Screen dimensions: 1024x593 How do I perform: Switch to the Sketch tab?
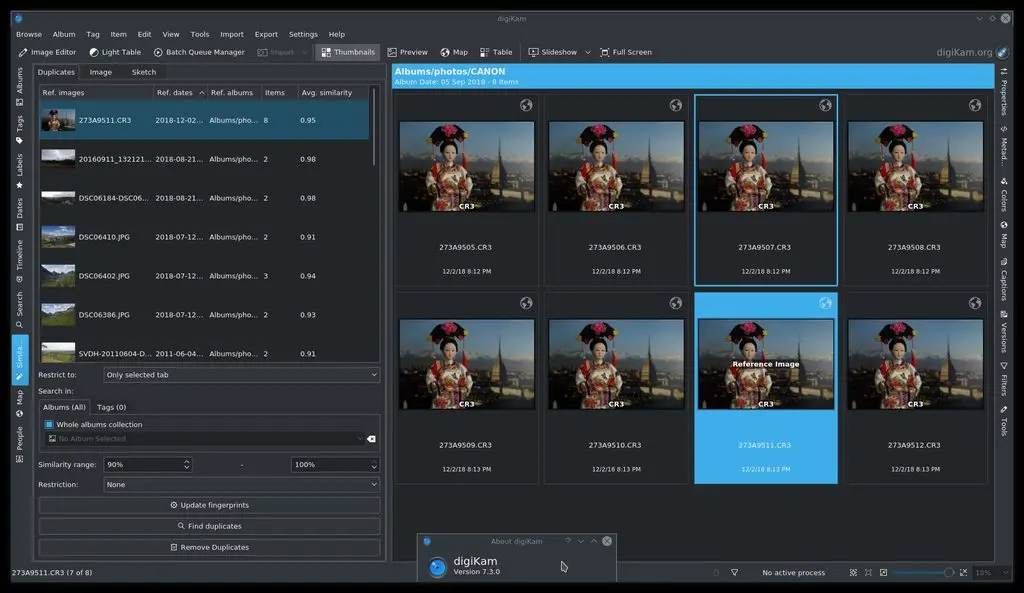click(143, 71)
